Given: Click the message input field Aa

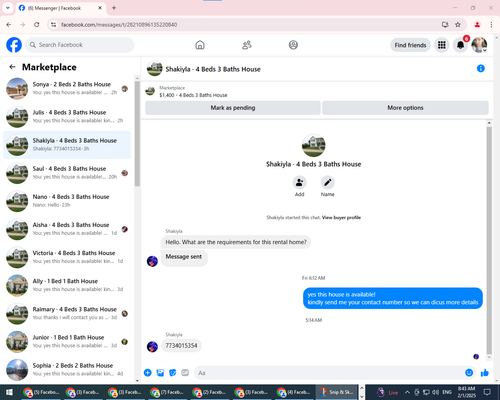Looking at the screenshot, I should [x=335, y=373].
